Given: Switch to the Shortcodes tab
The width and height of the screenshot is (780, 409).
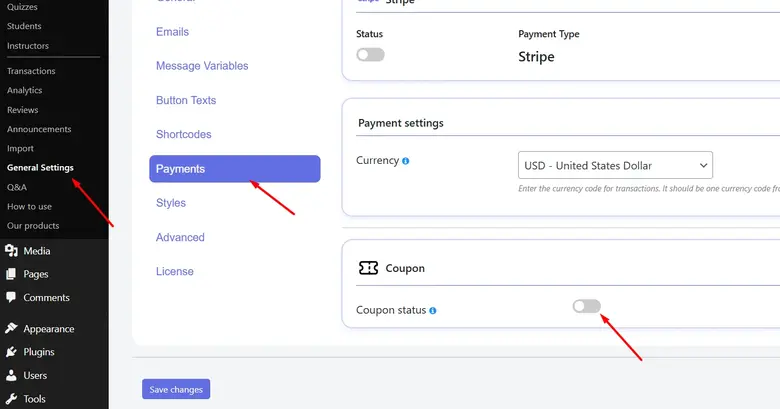Looking at the screenshot, I should click(183, 134).
